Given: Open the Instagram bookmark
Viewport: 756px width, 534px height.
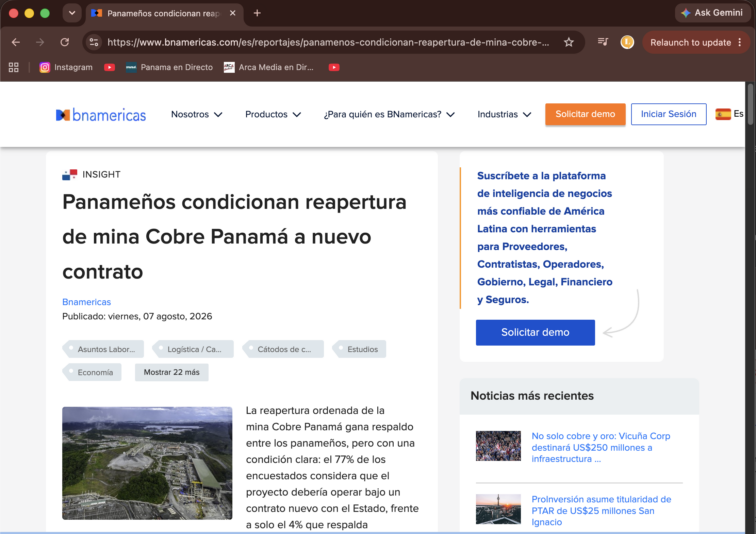Looking at the screenshot, I should [66, 67].
